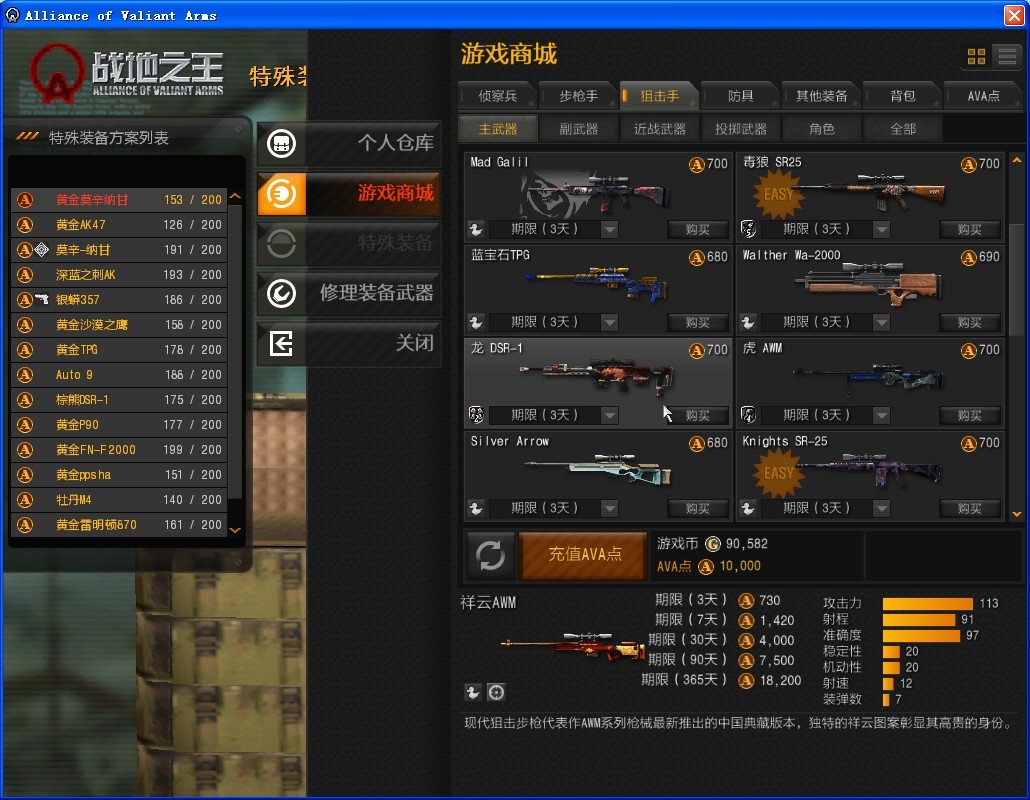Open the duration dropdown on 龙 DSR-1
Viewport: 1030px width, 800px height.
[610, 415]
